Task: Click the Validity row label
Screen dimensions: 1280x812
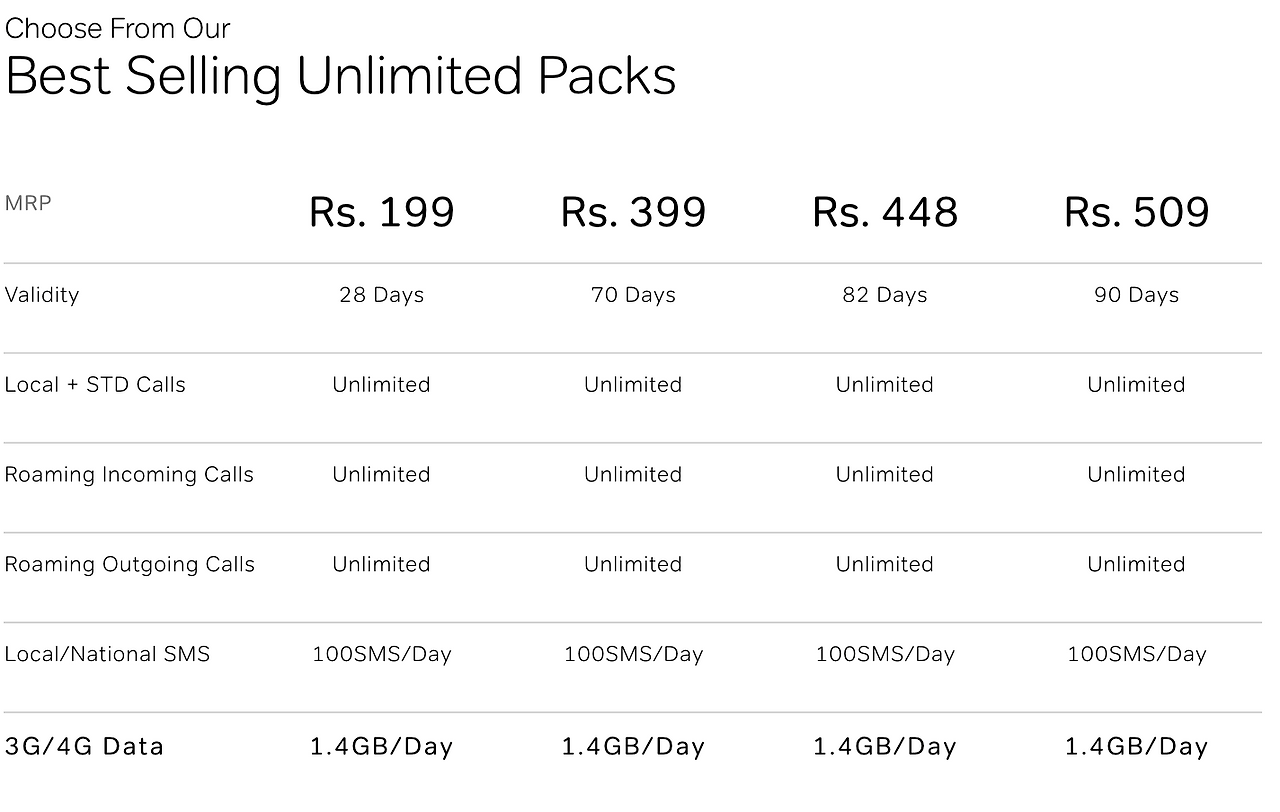Action: pyautogui.click(x=42, y=295)
